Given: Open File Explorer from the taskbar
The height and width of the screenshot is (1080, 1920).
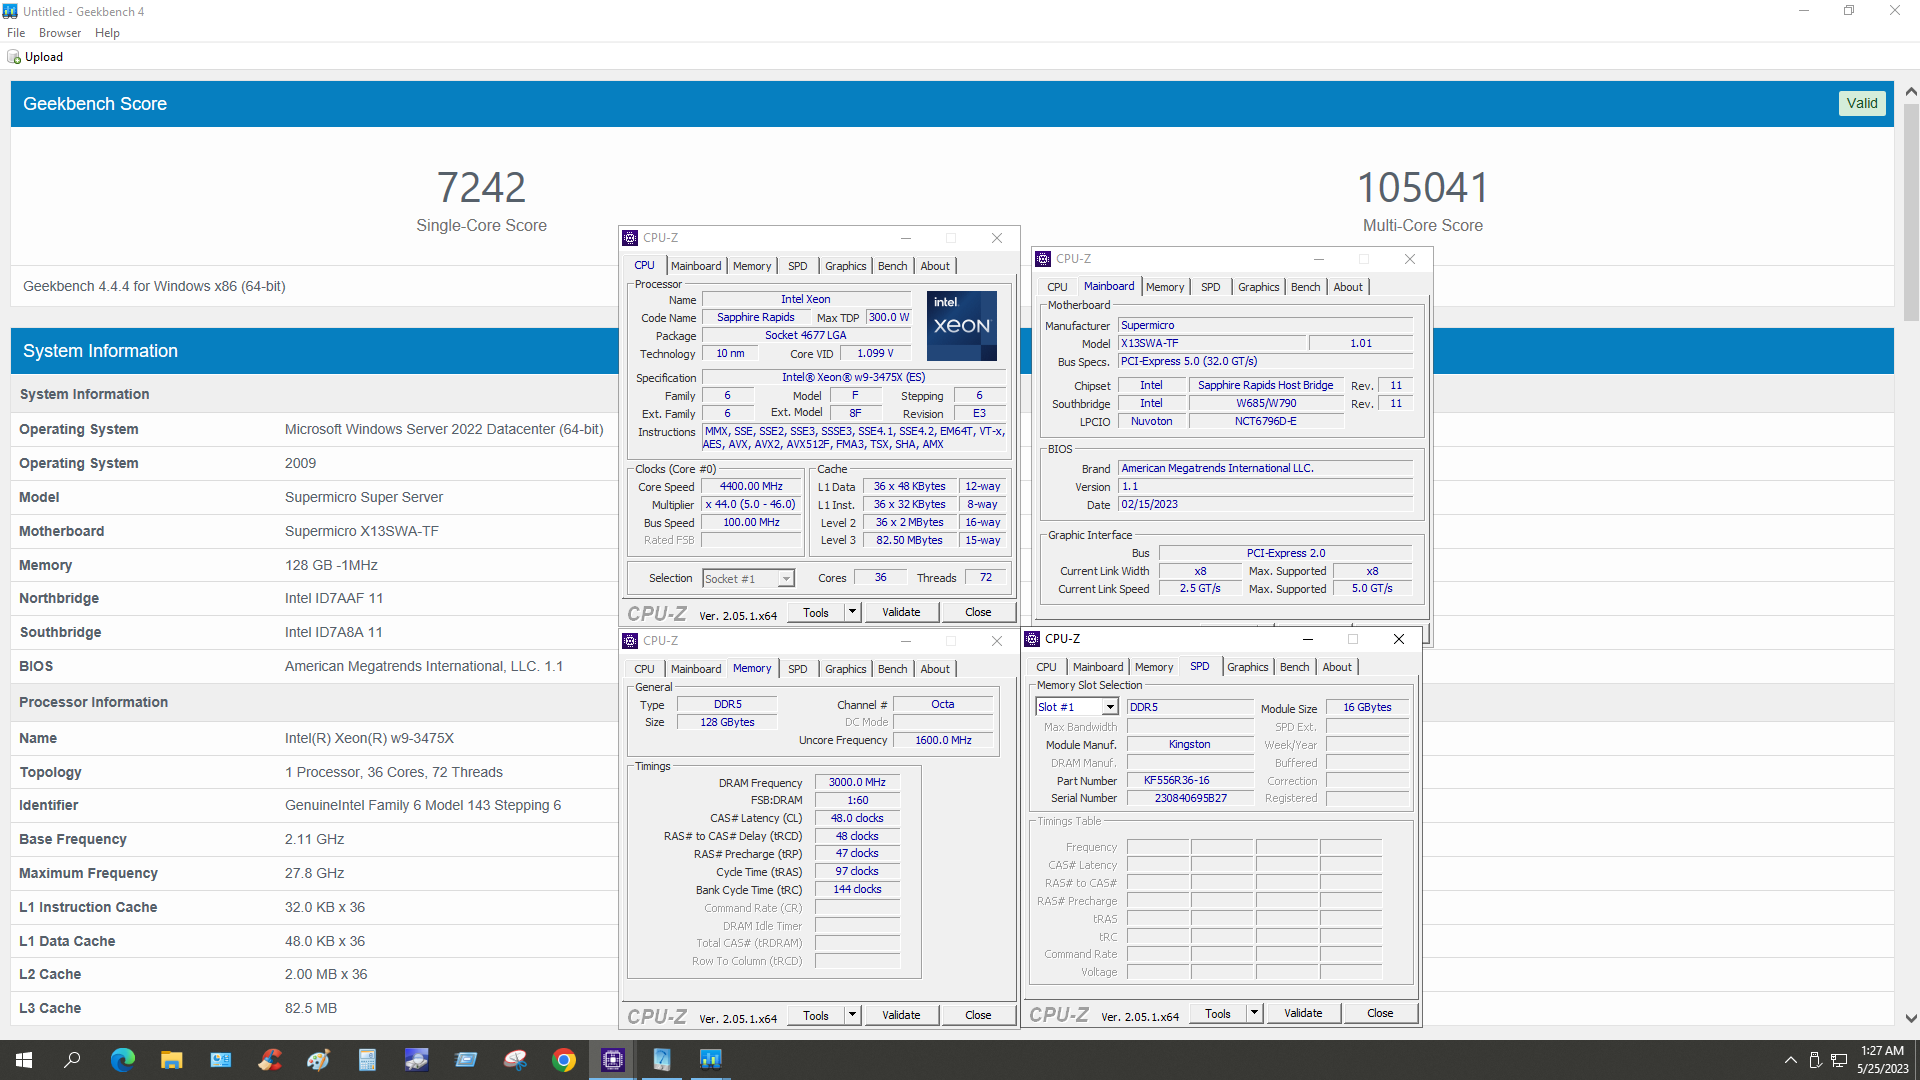Looking at the screenshot, I should tap(172, 1060).
